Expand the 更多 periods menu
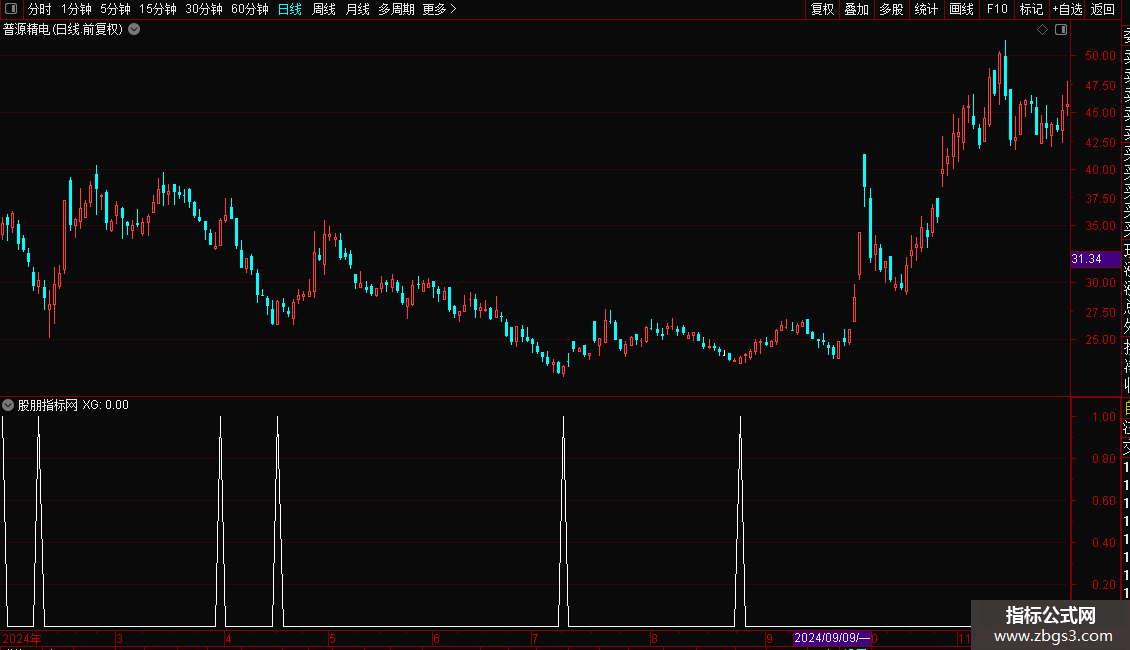1130x650 pixels. (440, 9)
